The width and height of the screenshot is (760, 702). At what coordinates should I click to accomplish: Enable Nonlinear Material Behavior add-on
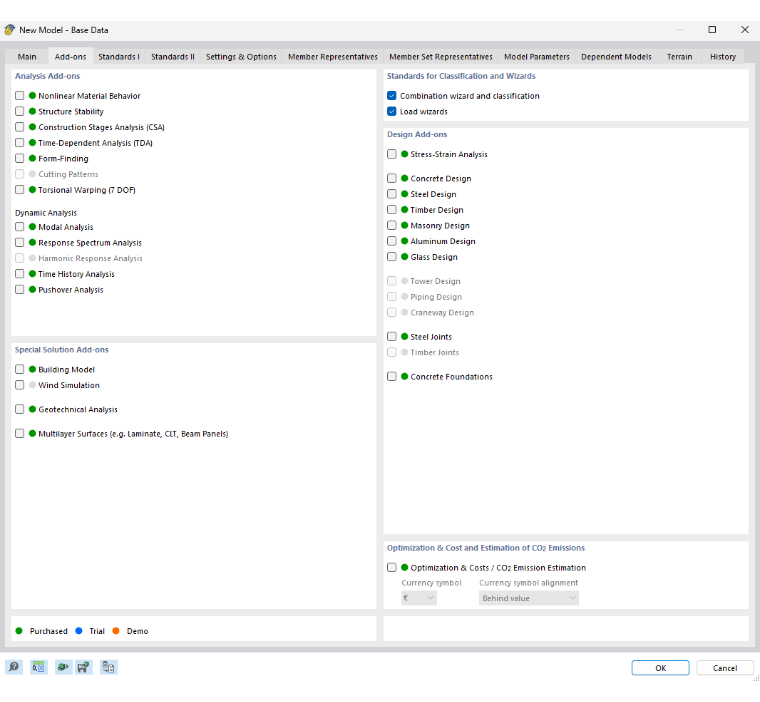19,96
